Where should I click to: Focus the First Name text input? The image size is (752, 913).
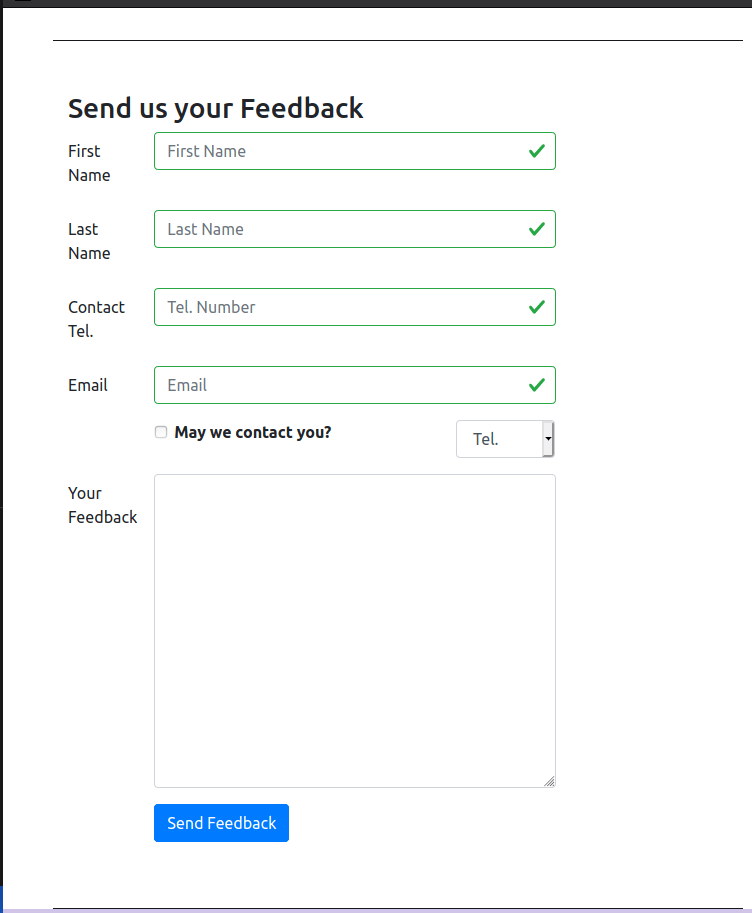[x=340, y=151]
